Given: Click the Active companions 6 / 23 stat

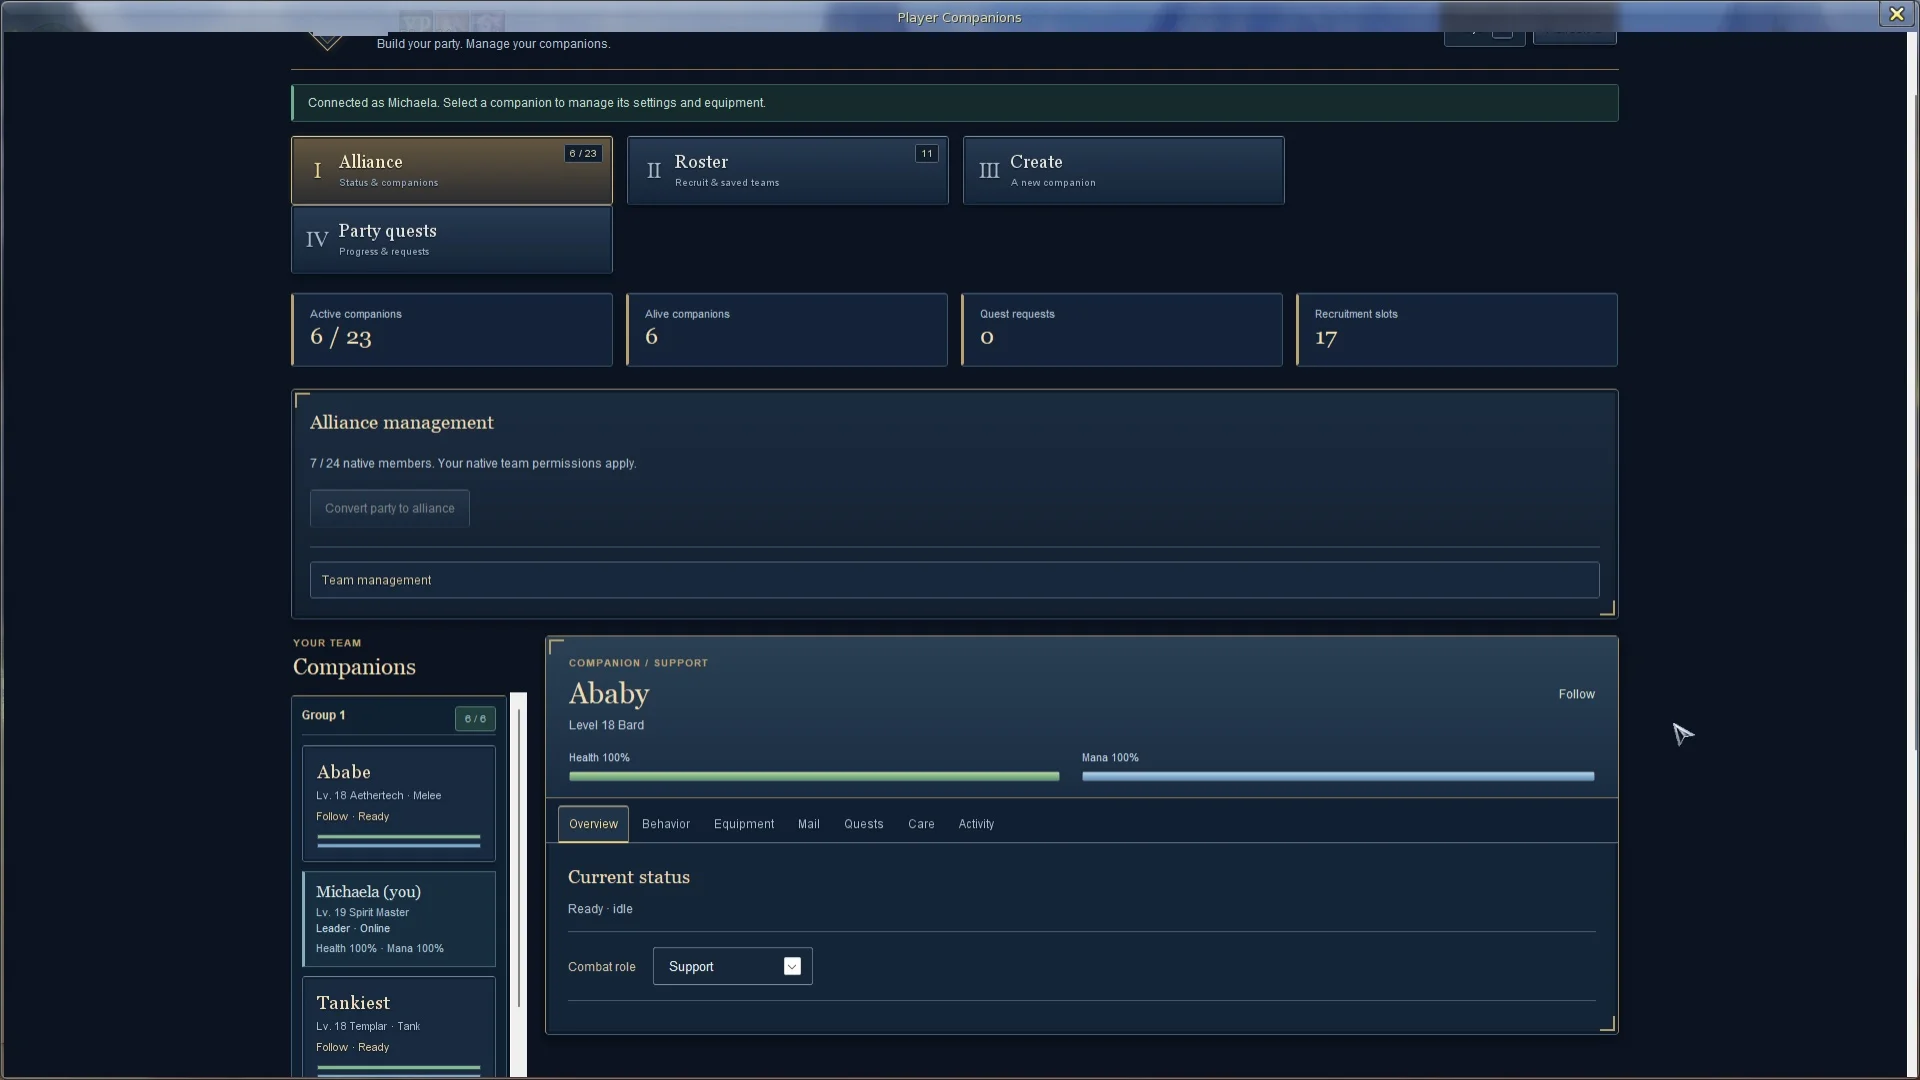Looking at the screenshot, I should pyautogui.click(x=451, y=330).
